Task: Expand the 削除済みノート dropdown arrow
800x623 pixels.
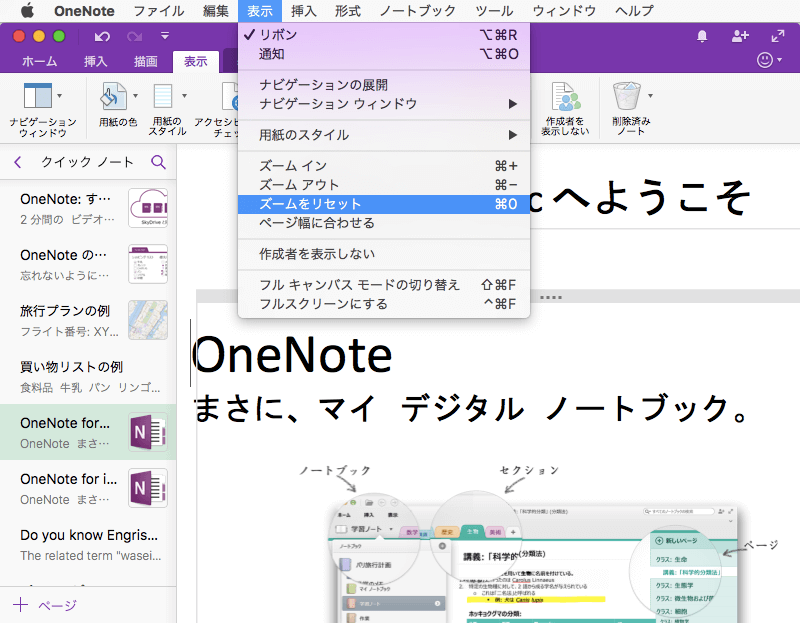Action: click(x=650, y=96)
